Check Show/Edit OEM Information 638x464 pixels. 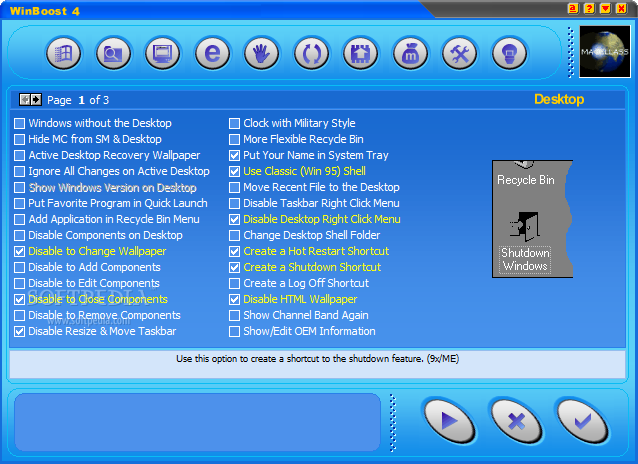point(234,331)
